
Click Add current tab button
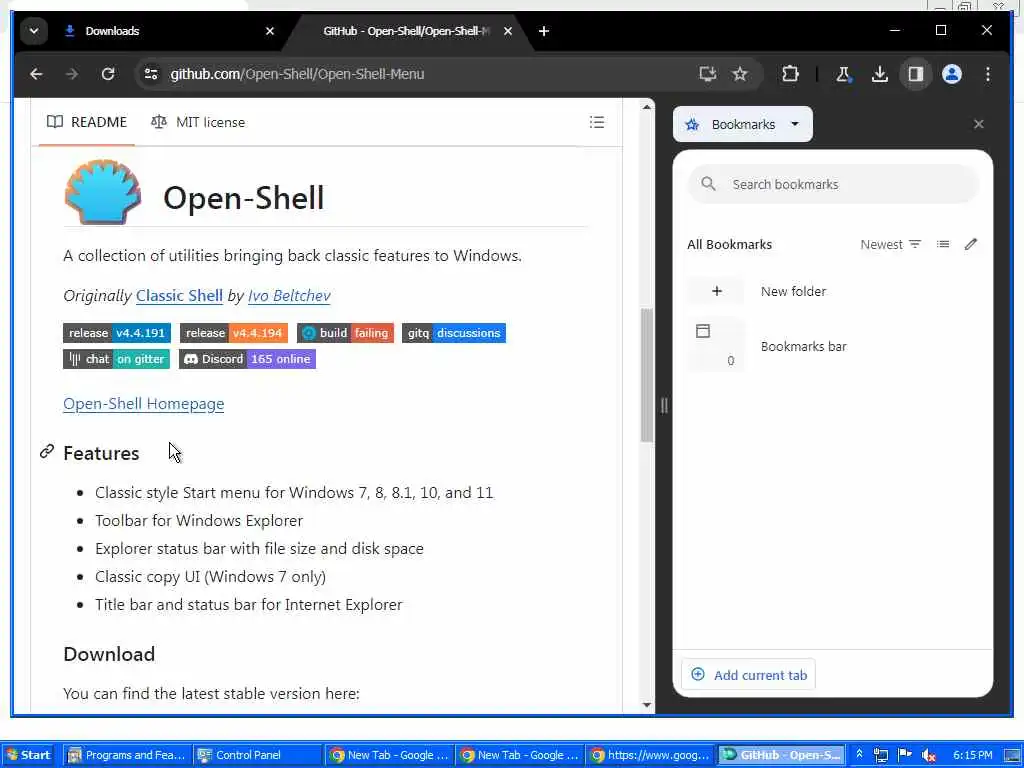748,675
